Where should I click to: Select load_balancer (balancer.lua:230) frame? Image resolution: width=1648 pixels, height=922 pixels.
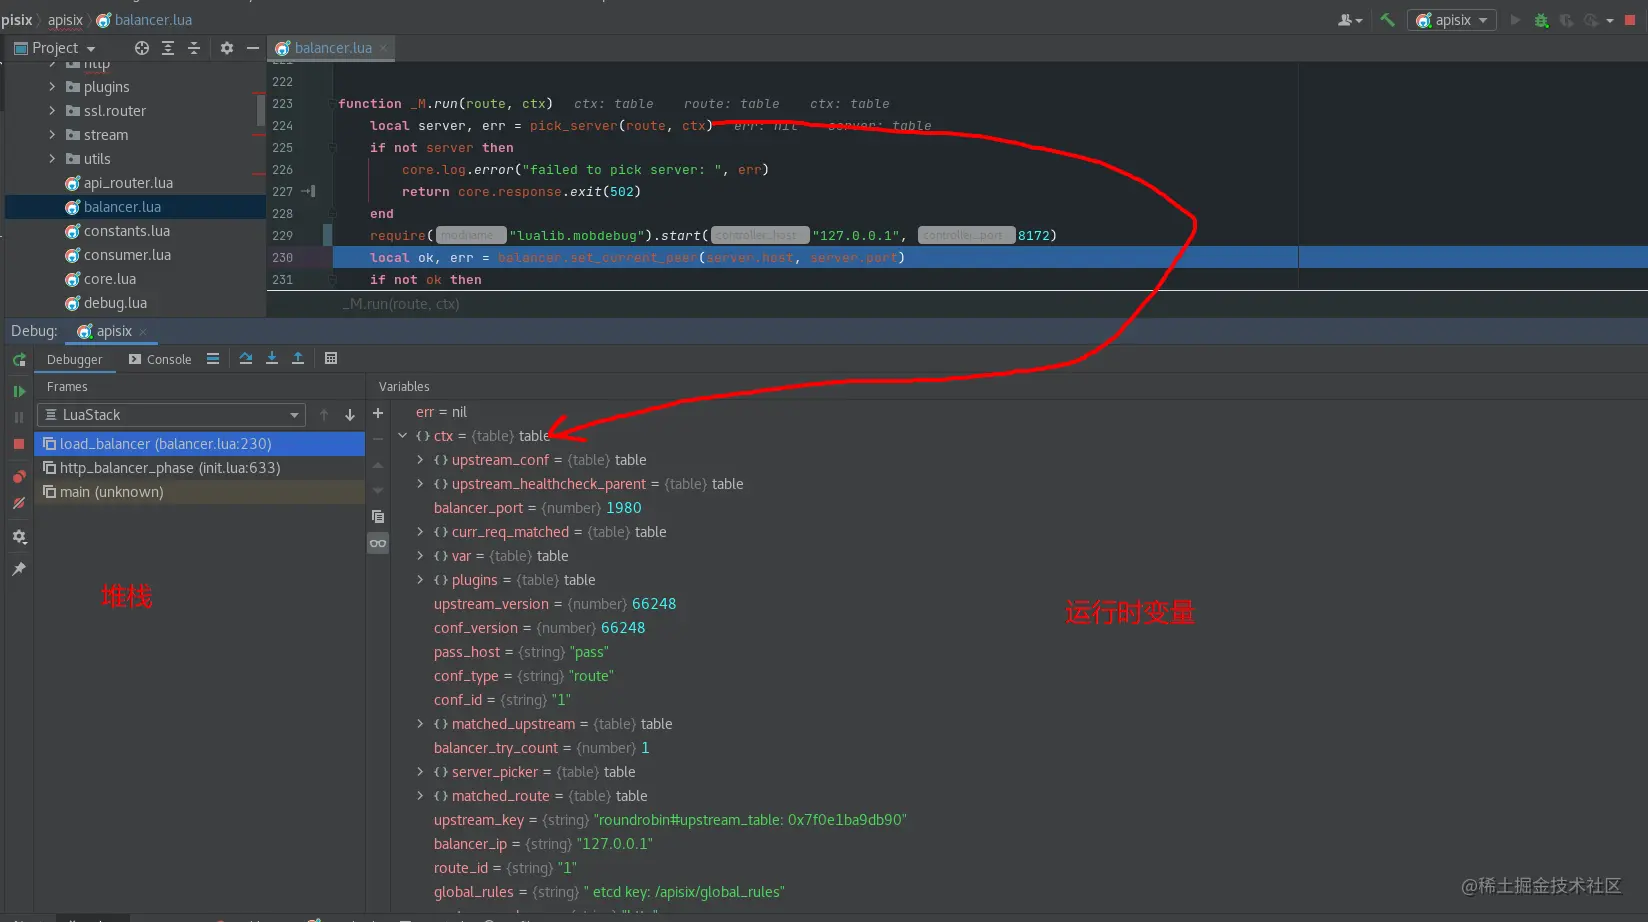[x=199, y=444]
